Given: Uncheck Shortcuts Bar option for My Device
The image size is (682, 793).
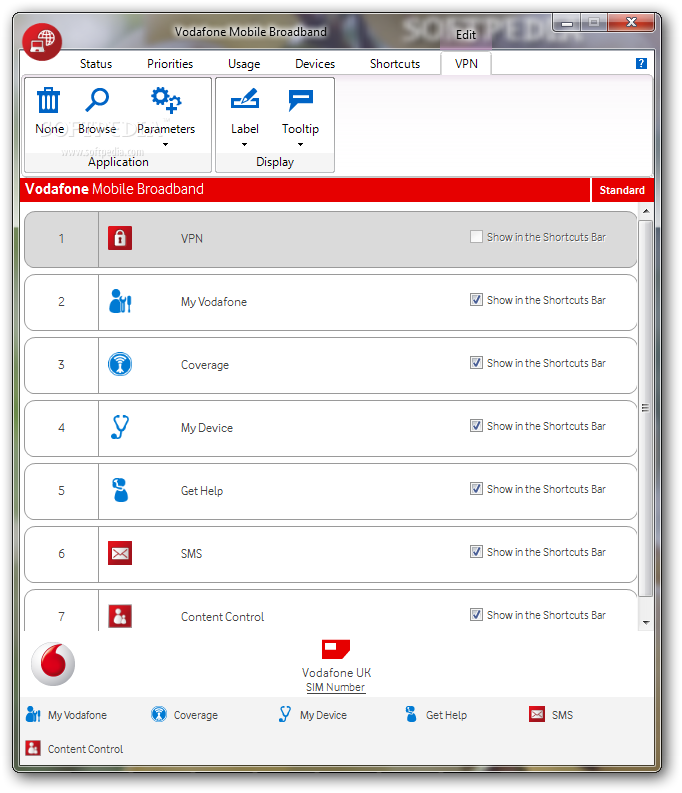Looking at the screenshot, I should click(x=476, y=425).
